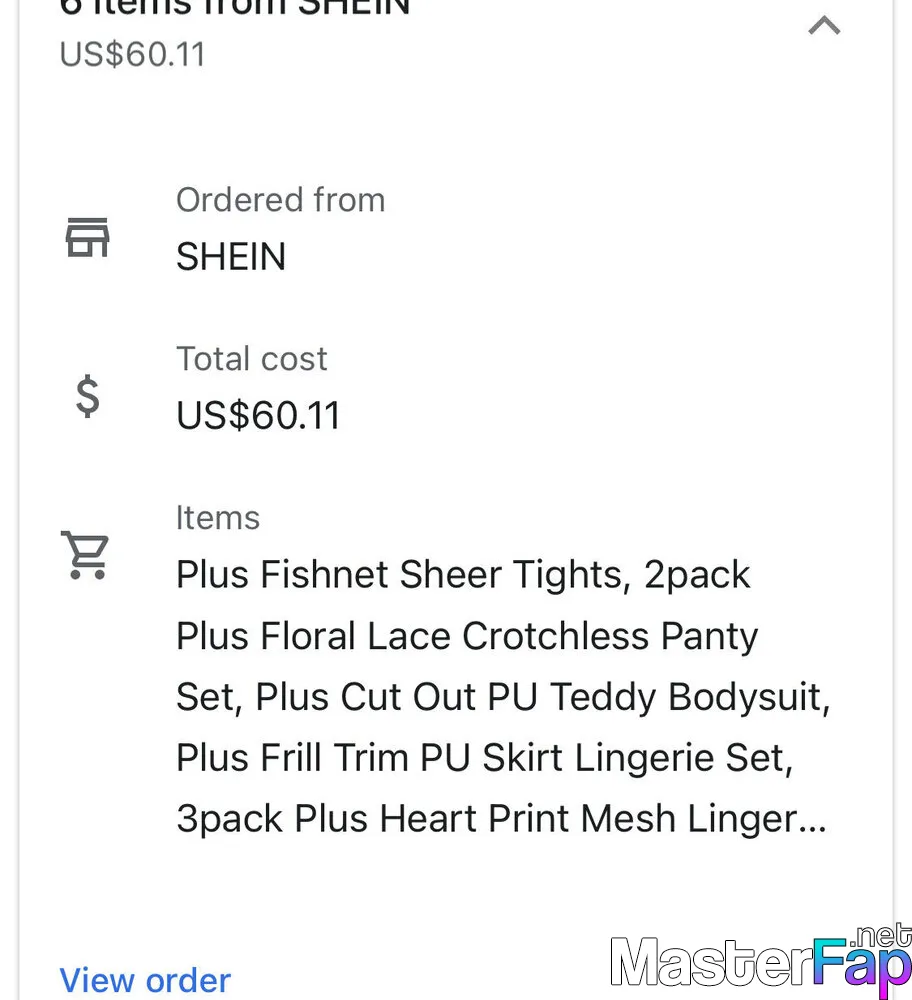The height and width of the screenshot is (1000, 912).
Task: Click 'Plus Fishnet Sheer Tights, 2pack' text
Action: (463, 575)
